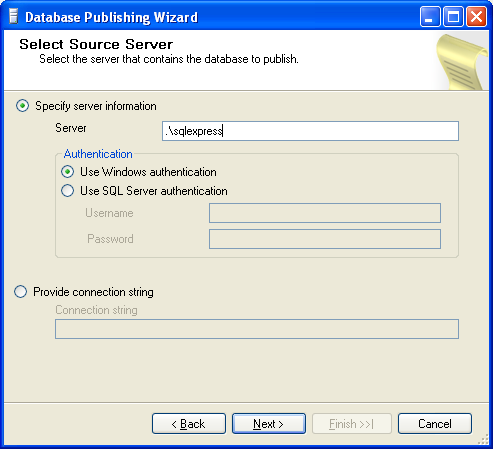Click the Username input box
The width and height of the screenshot is (494, 450).
pyautogui.click(x=325, y=213)
